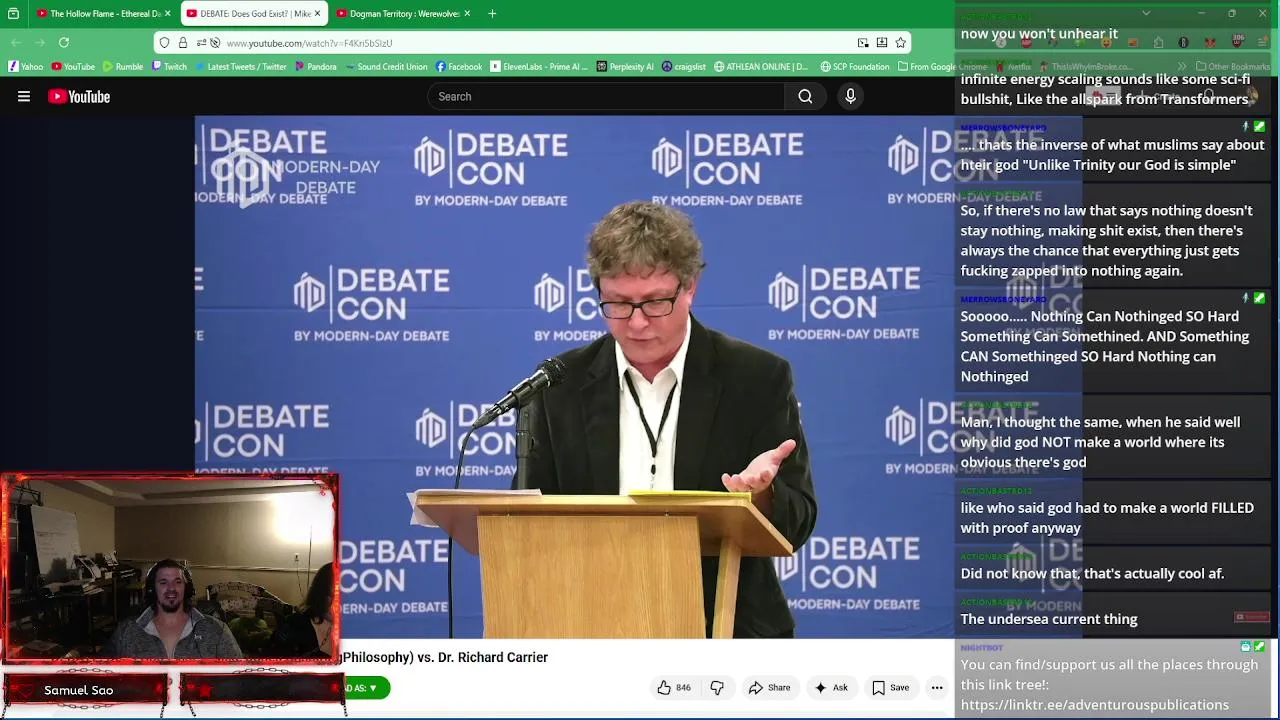Screen dimensions: 1280x720
Task: Open the Pandora bookmark
Action: click(x=315, y=67)
